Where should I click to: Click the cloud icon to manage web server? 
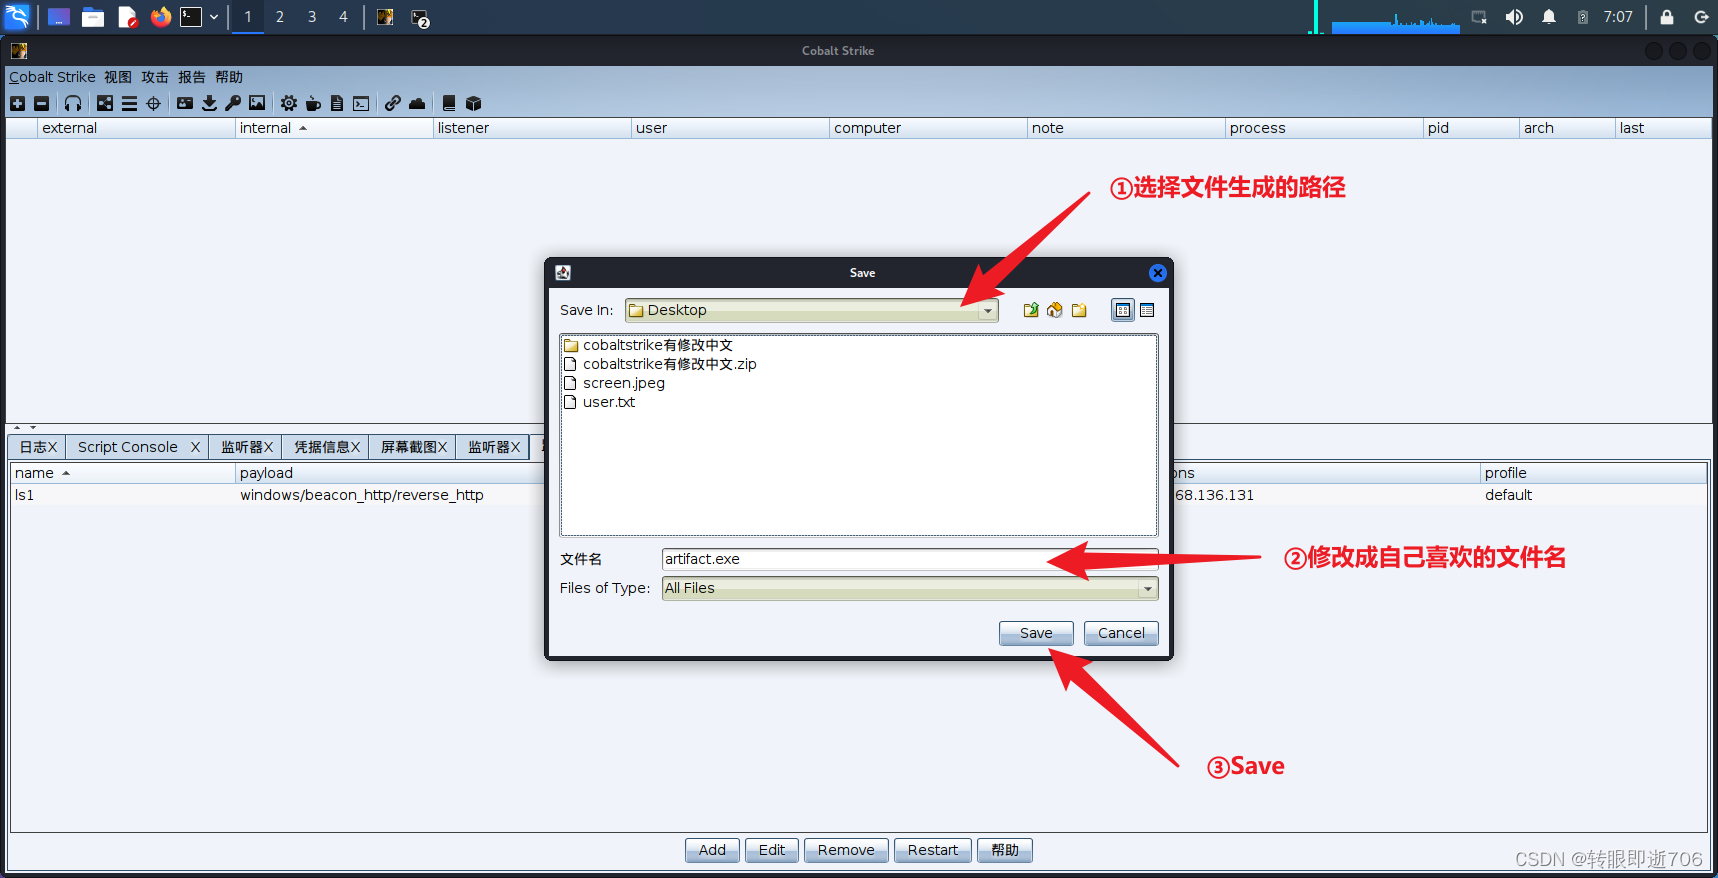pyautogui.click(x=417, y=103)
